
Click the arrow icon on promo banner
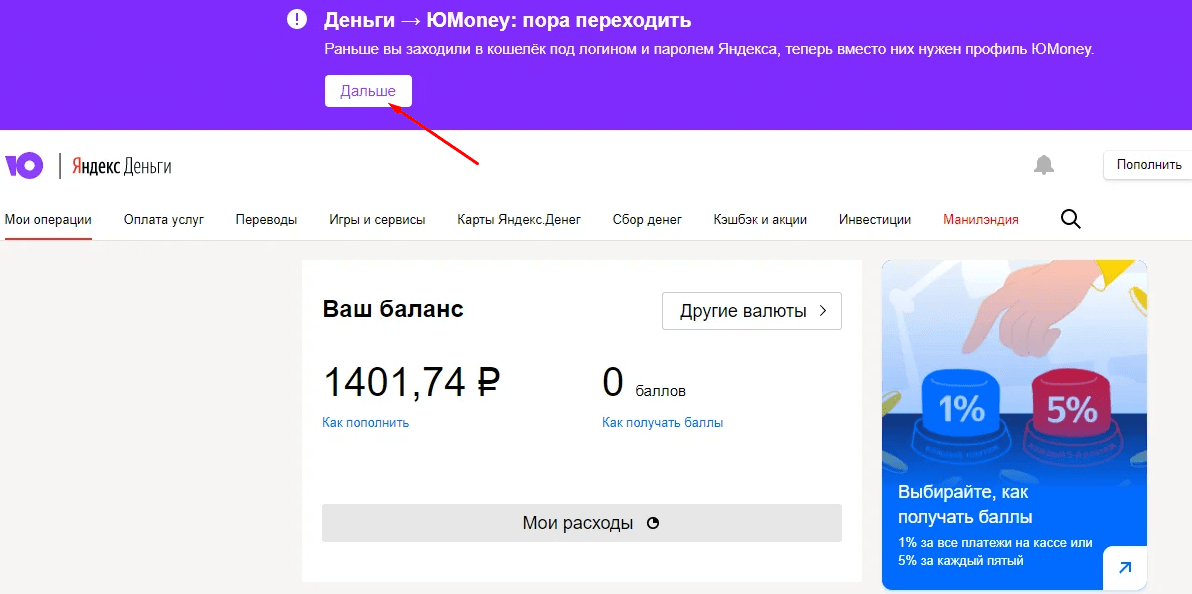[1124, 568]
